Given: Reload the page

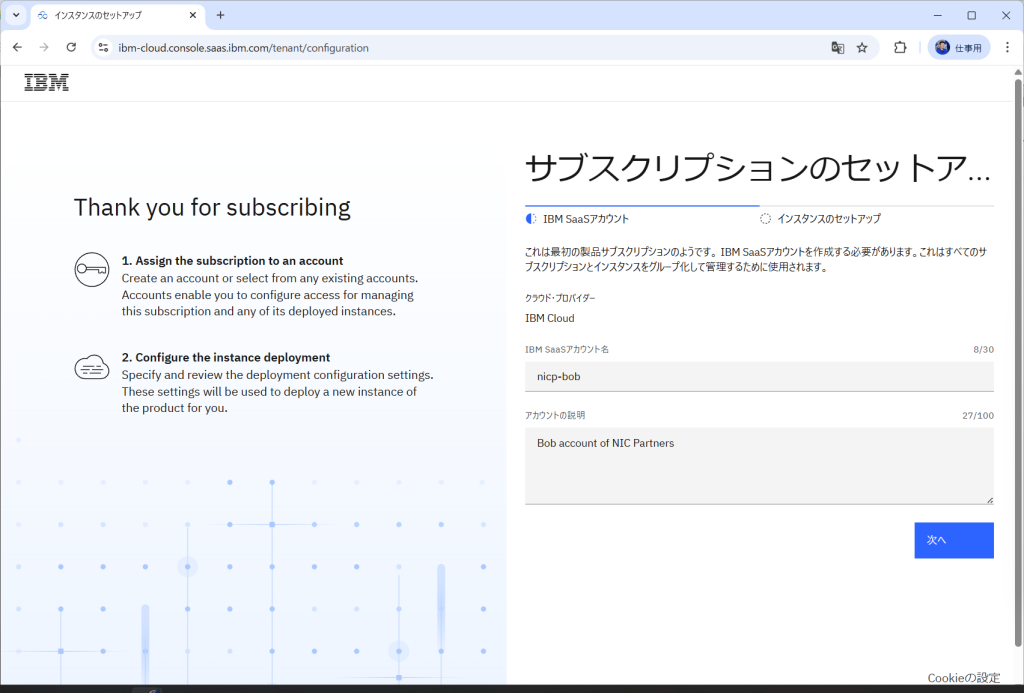Looking at the screenshot, I should (x=71, y=48).
